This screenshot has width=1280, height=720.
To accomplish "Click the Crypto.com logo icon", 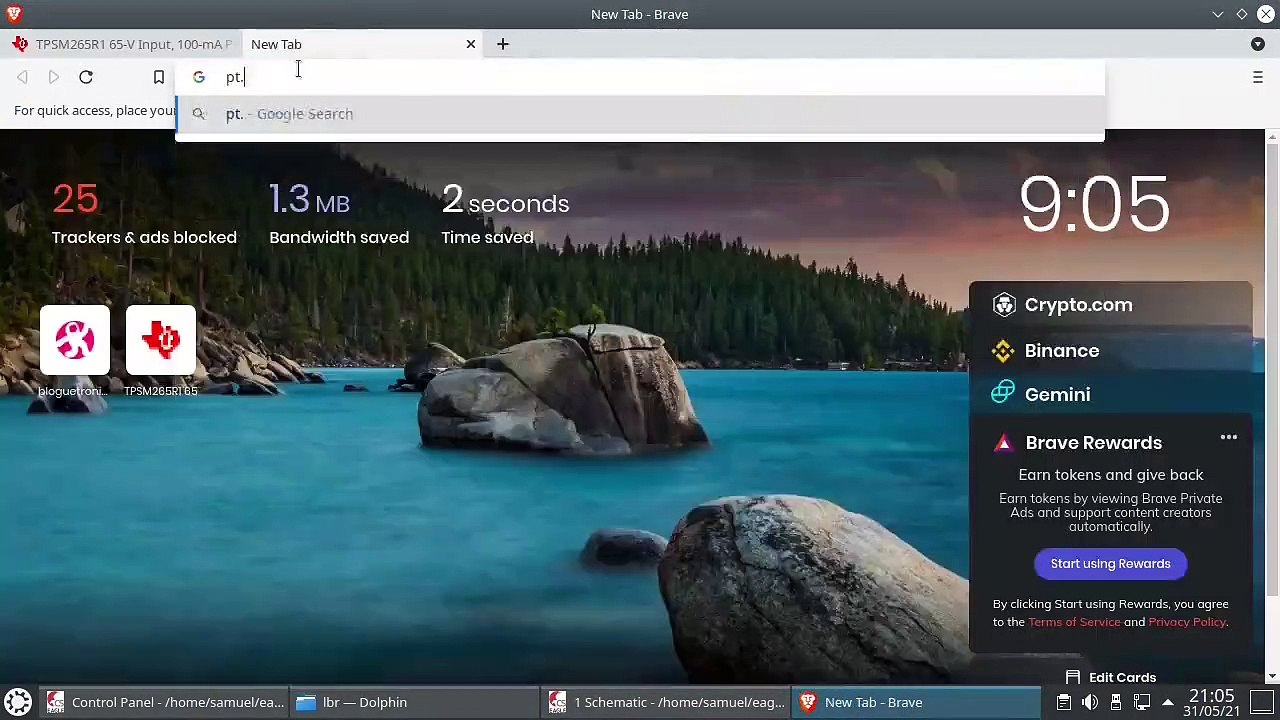I will pyautogui.click(x=1004, y=305).
